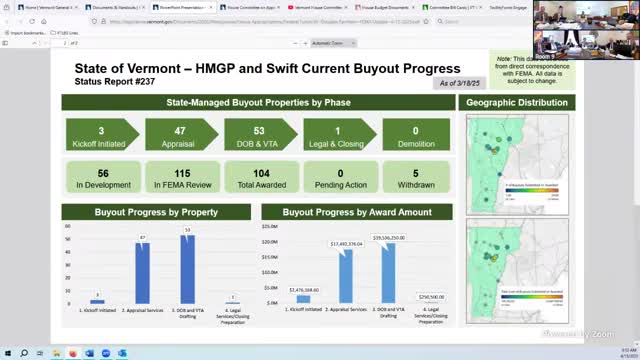Toggle the PDF viewer sidebar icon
Image resolution: width=640 pixels, height=360 pixels.
5,43
